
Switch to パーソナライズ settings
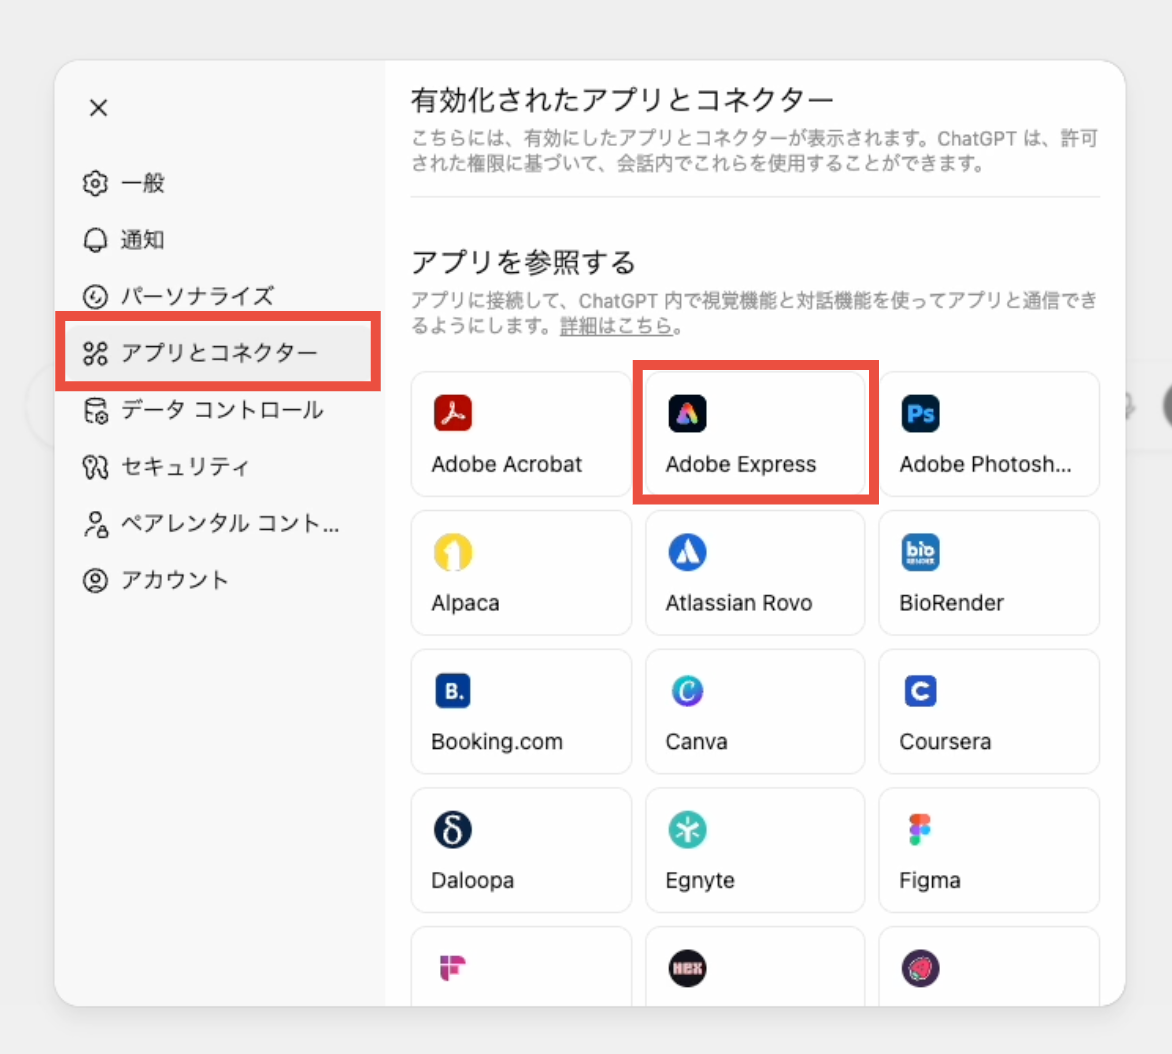pos(196,297)
